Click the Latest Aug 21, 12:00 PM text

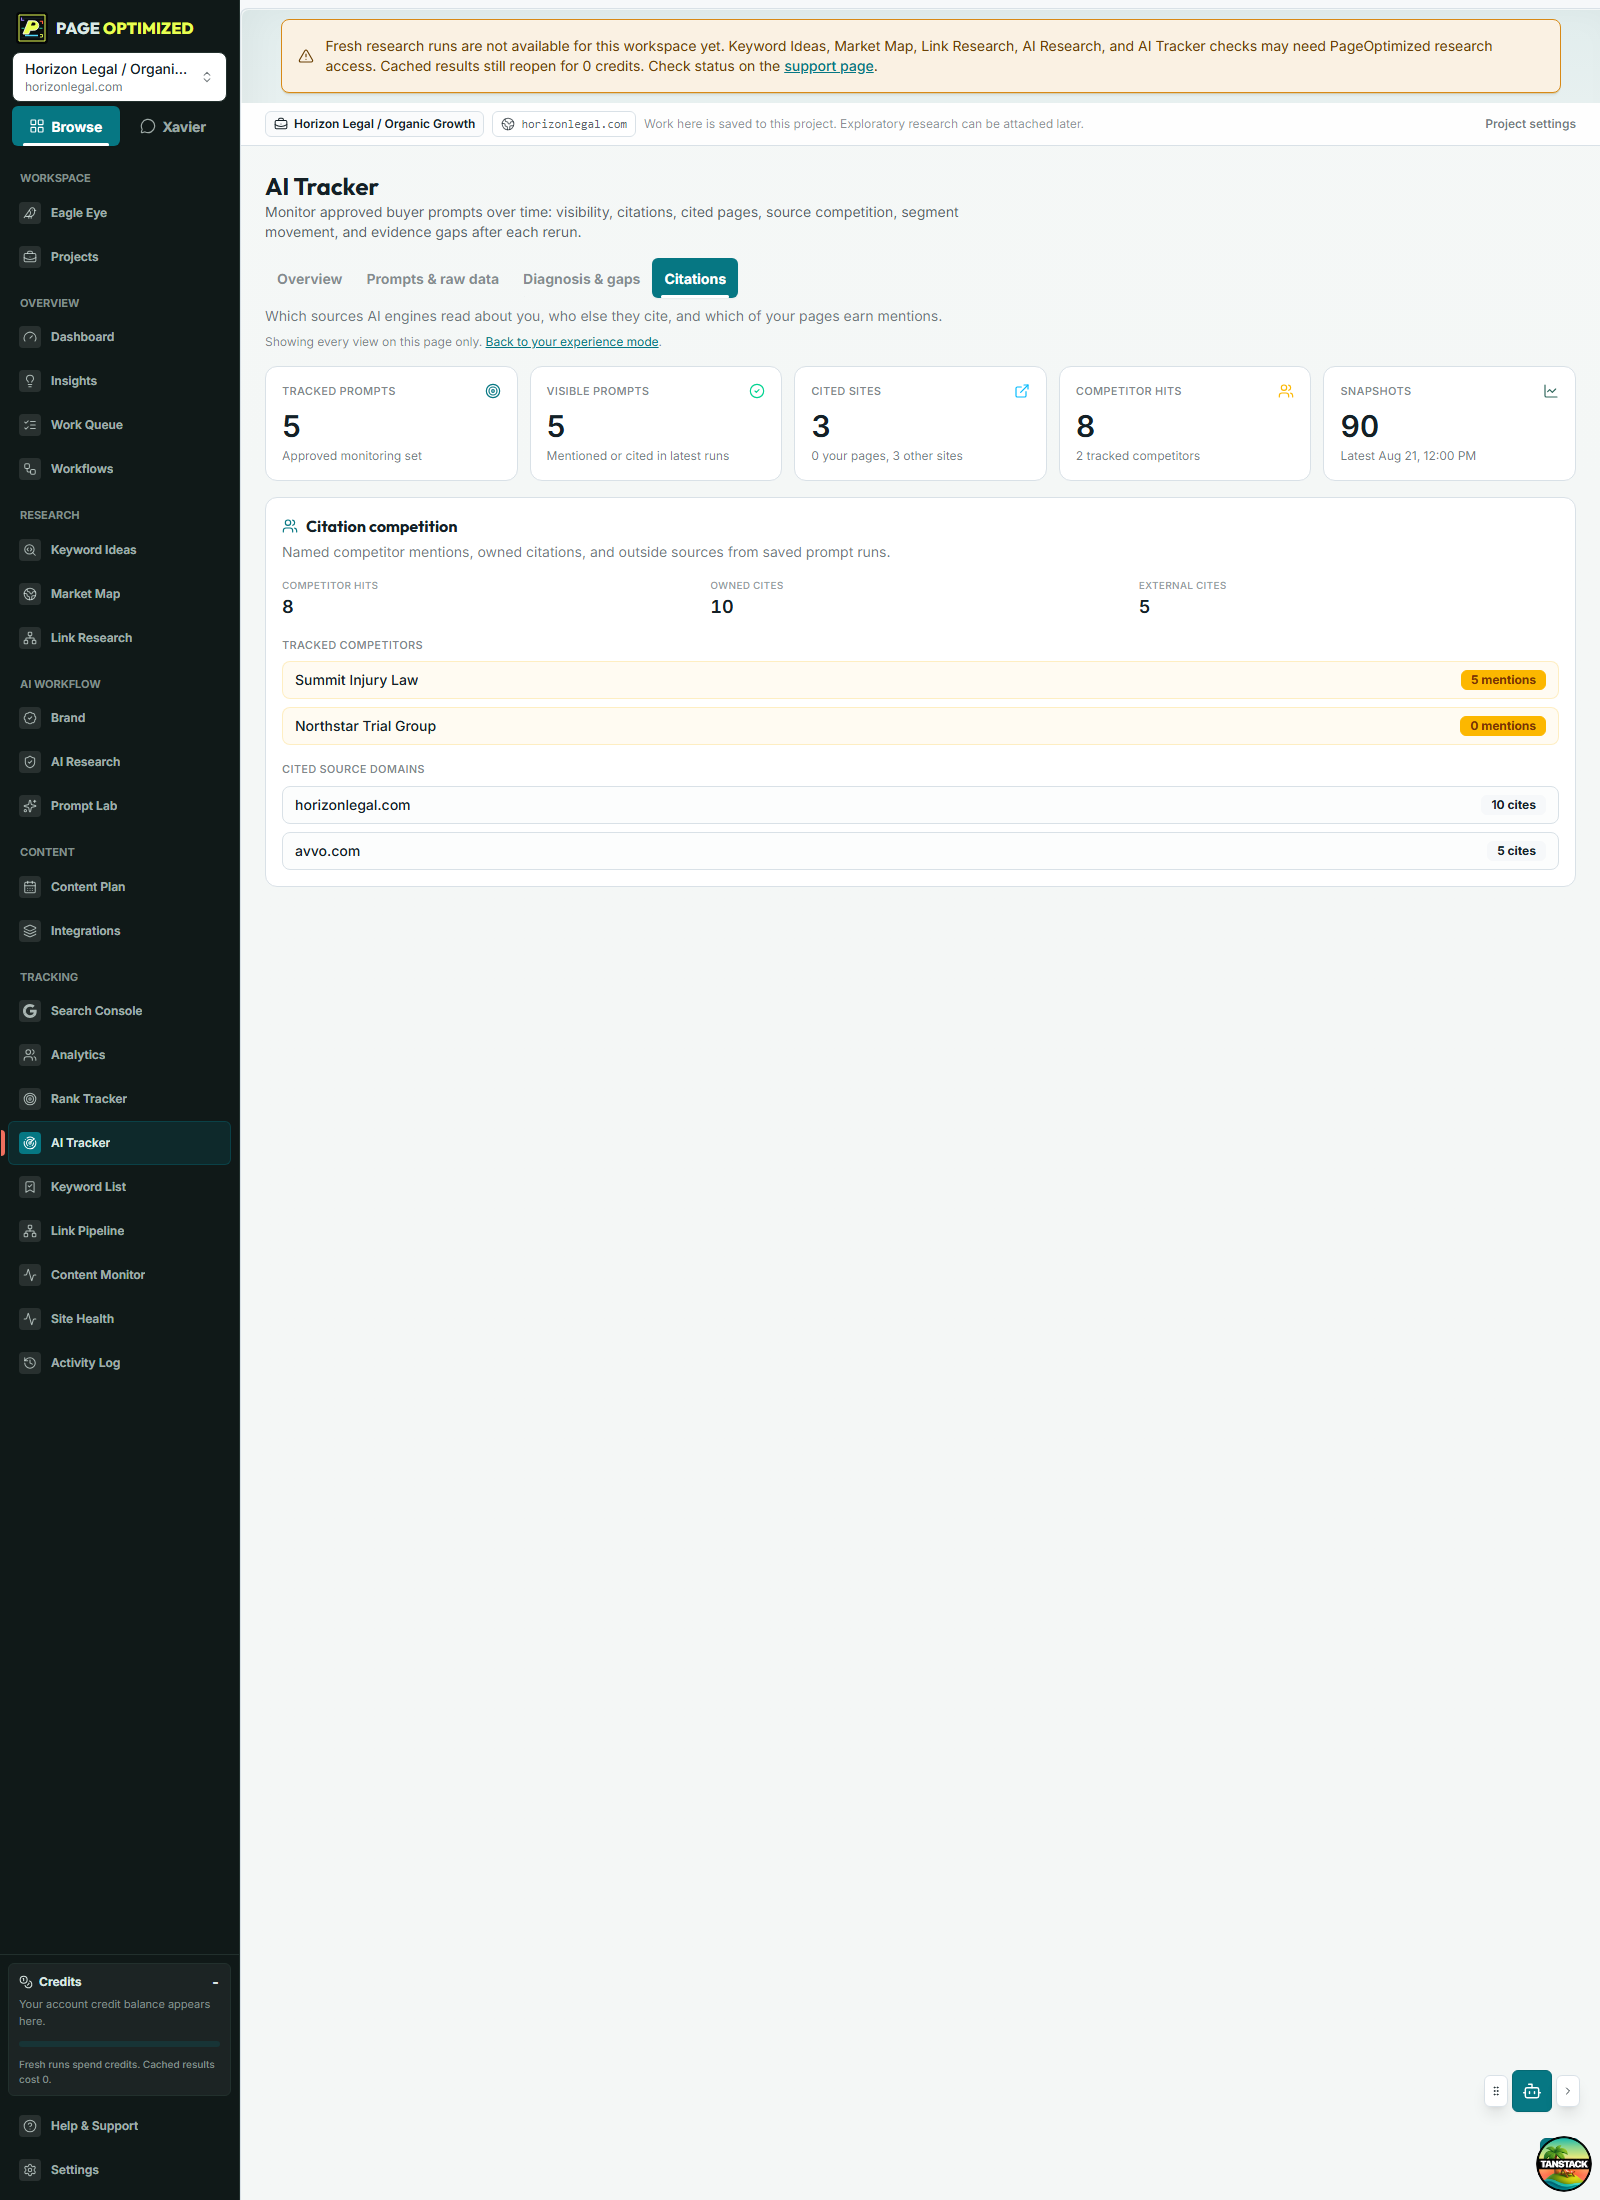1408,456
